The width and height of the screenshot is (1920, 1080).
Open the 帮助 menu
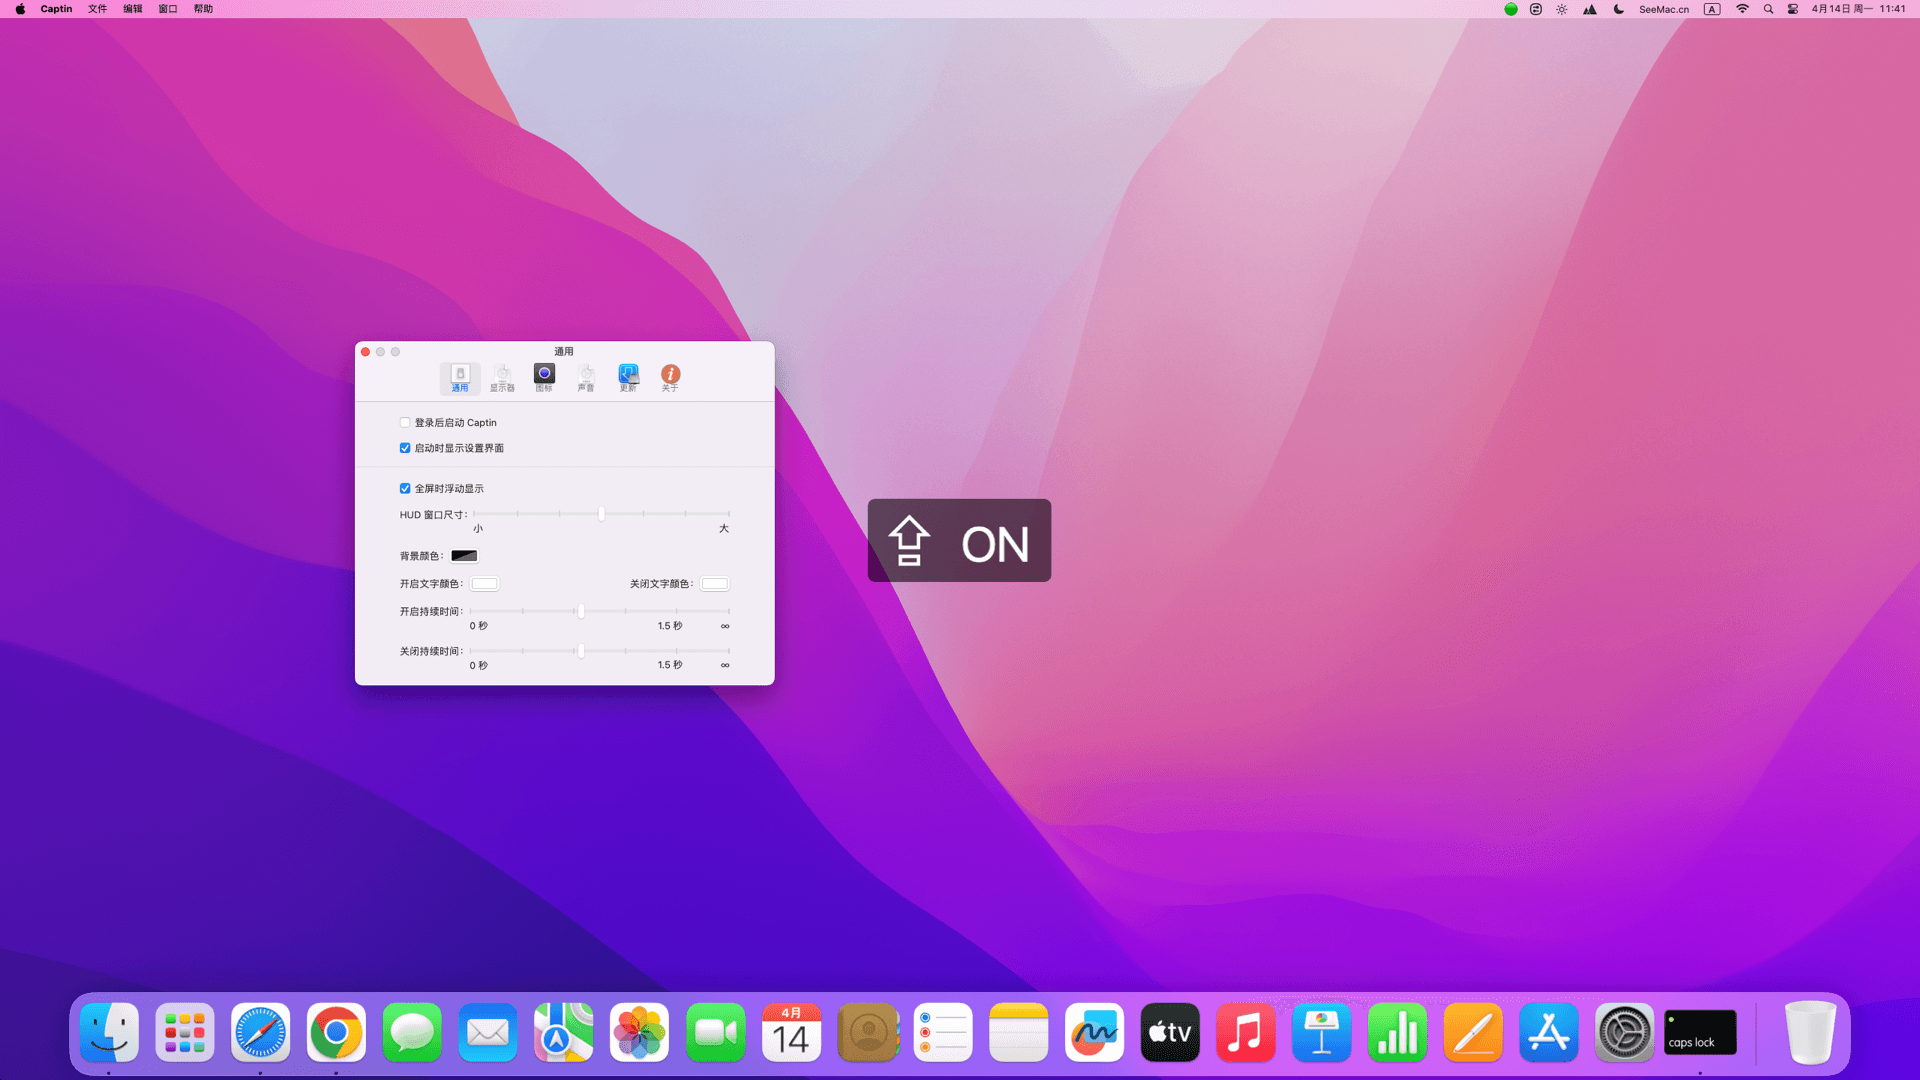203,9
